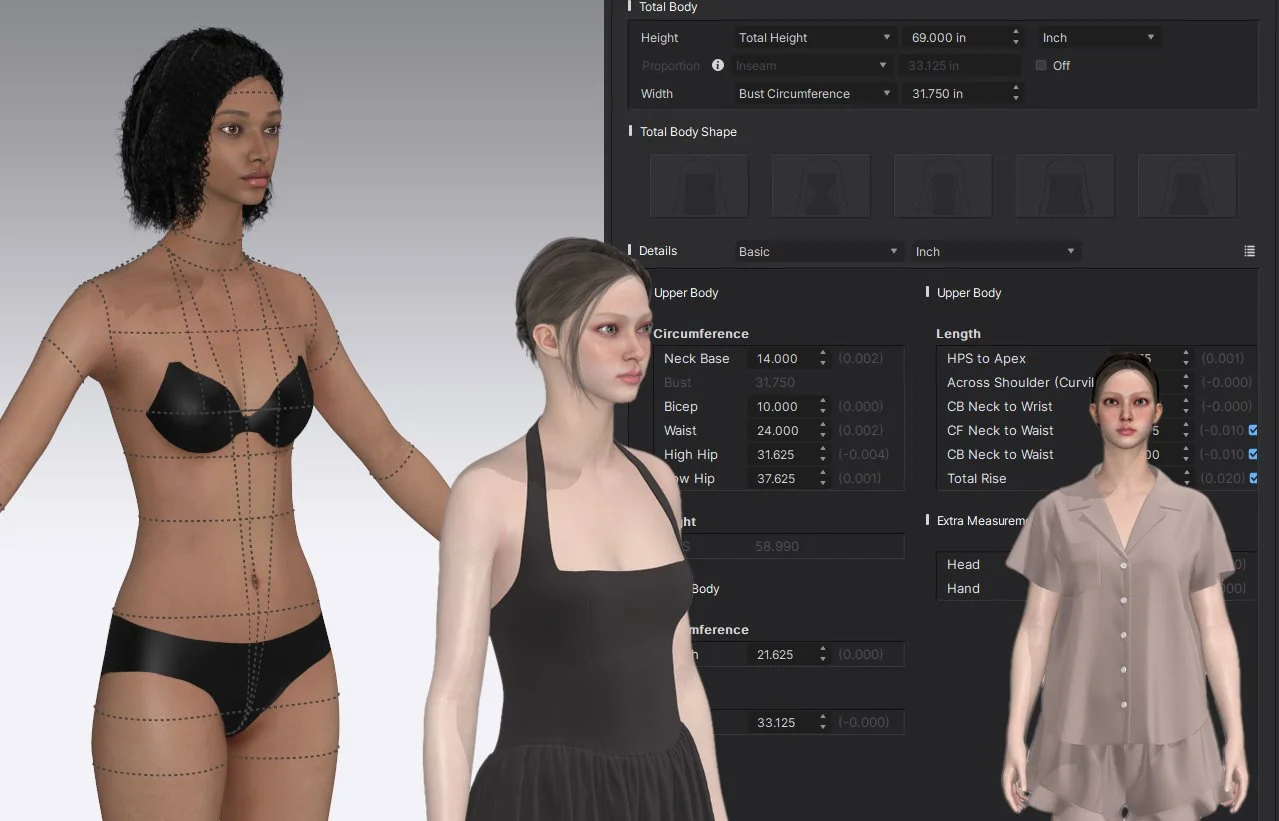Toggle the Total Rise checkbox
1279x821 pixels.
coord(1253,478)
